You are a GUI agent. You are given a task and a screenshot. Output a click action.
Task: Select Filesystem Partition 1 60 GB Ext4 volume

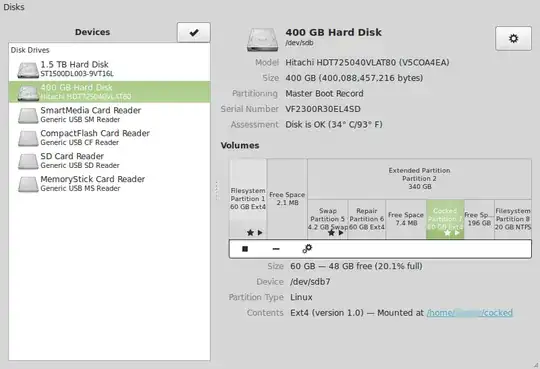tap(248, 199)
